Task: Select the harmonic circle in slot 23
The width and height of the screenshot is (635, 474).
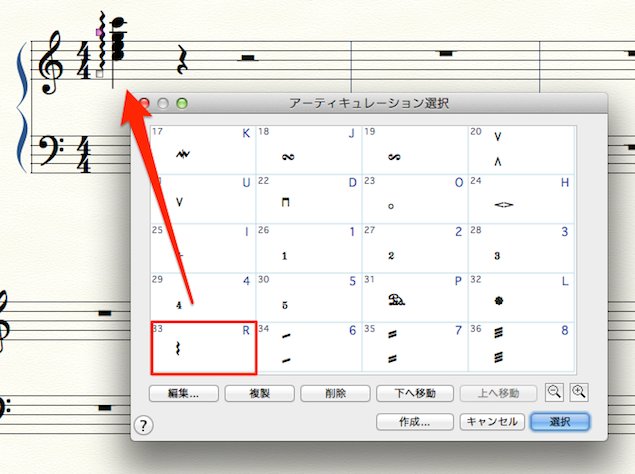Action: (415, 199)
